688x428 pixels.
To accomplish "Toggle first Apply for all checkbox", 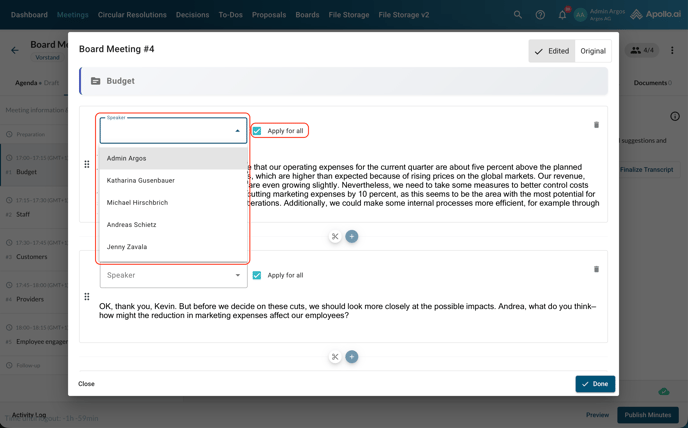I will (257, 131).
